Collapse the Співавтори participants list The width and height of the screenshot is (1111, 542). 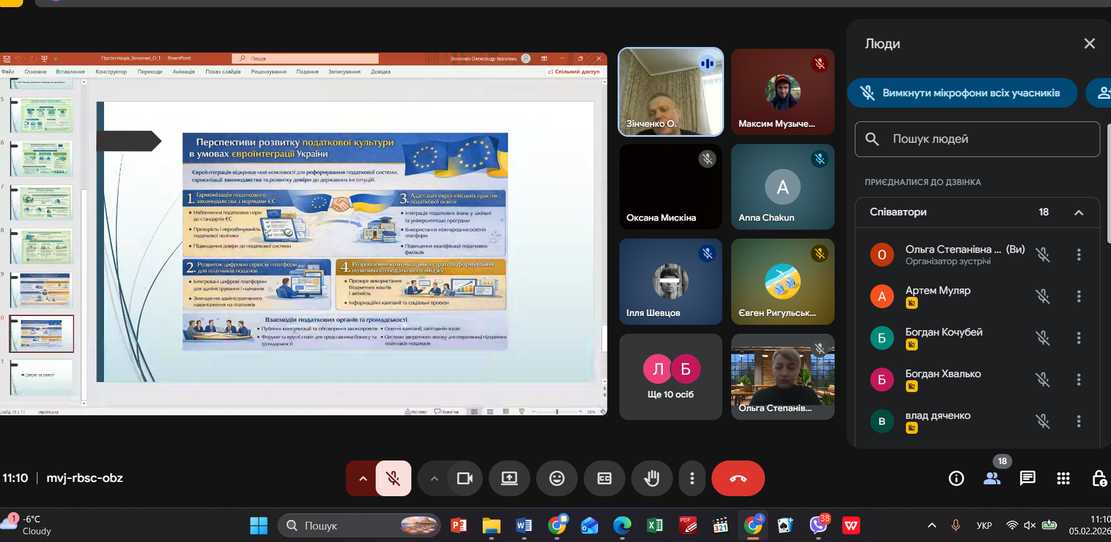[1078, 213]
